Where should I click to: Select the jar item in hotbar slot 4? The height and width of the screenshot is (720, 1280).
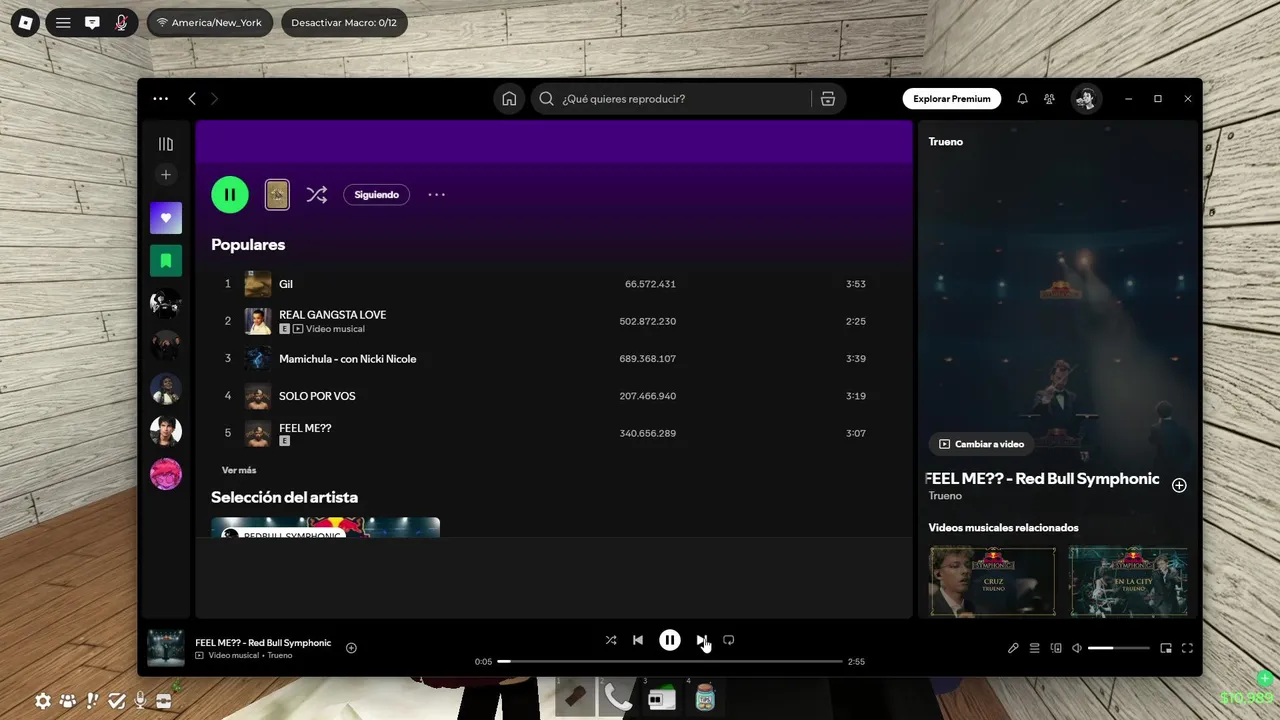705,697
